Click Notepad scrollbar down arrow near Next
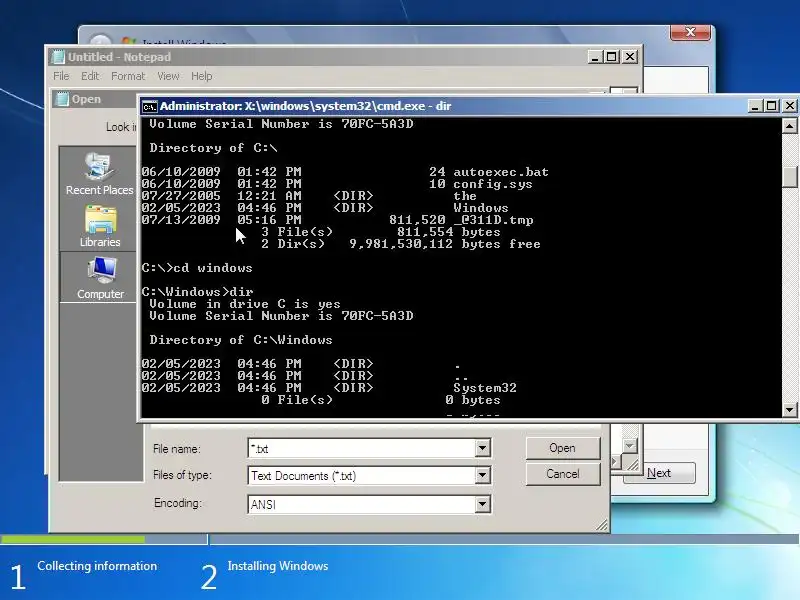This screenshot has height=600, width=800. pos(630,445)
